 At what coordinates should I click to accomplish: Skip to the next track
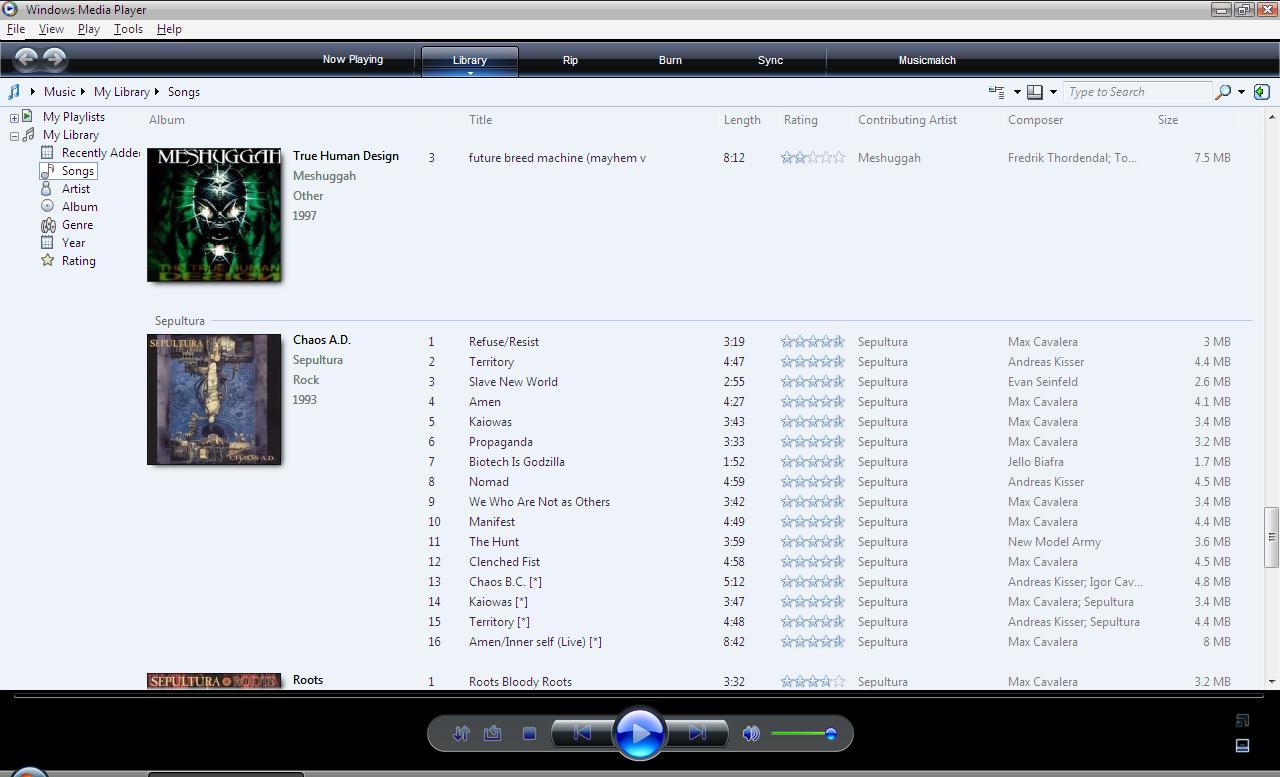(697, 734)
